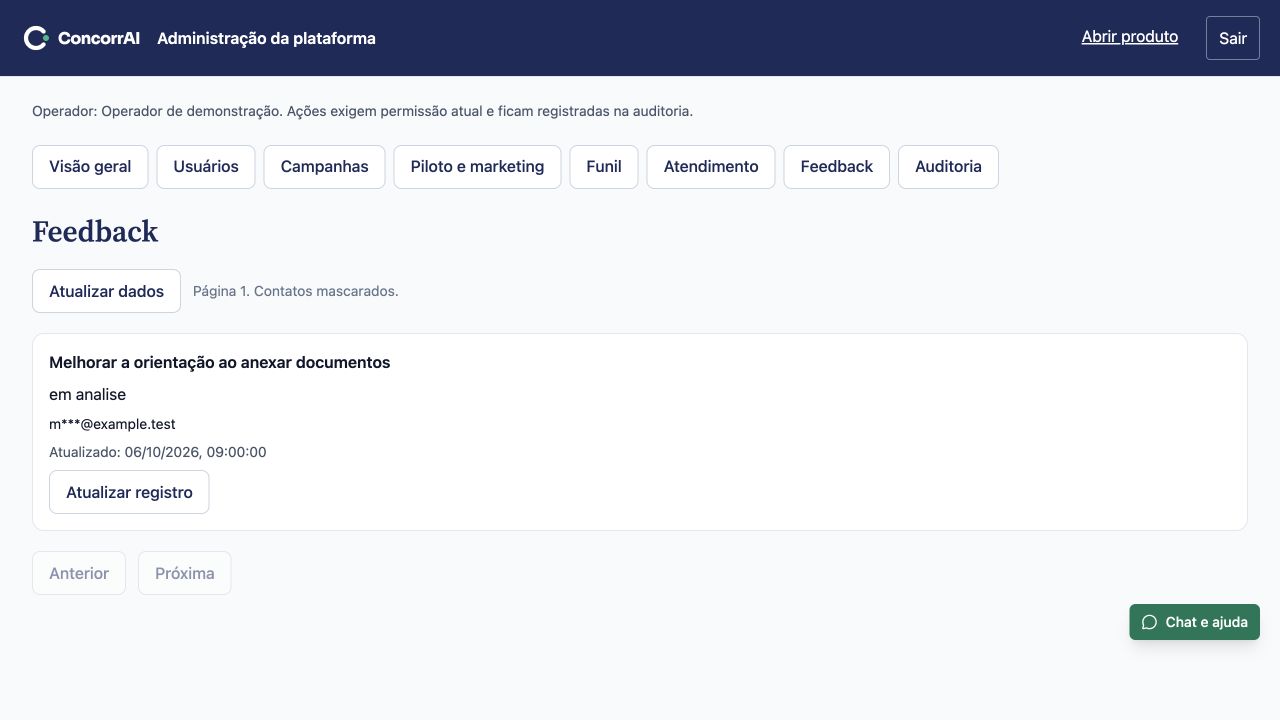This screenshot has width=1280, height=720.
Task: Switch to the Usuários tab
Action: click(206, 167)
